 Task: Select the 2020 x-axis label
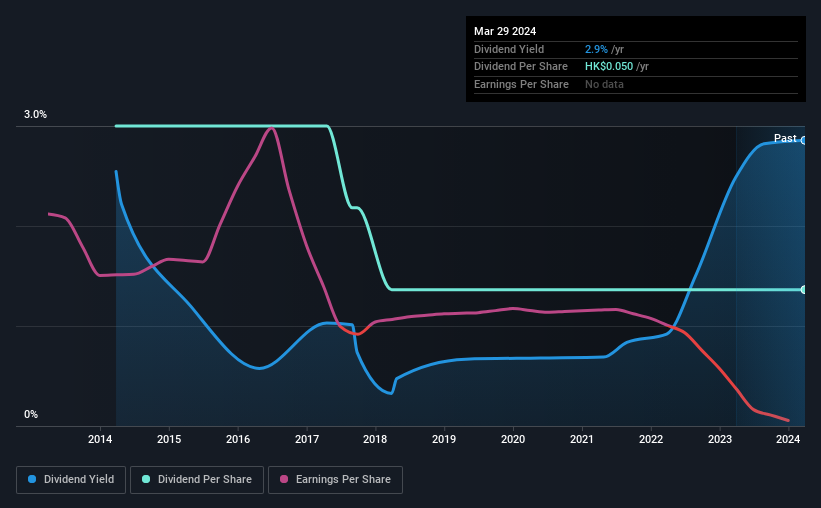(x=513, y=439)
